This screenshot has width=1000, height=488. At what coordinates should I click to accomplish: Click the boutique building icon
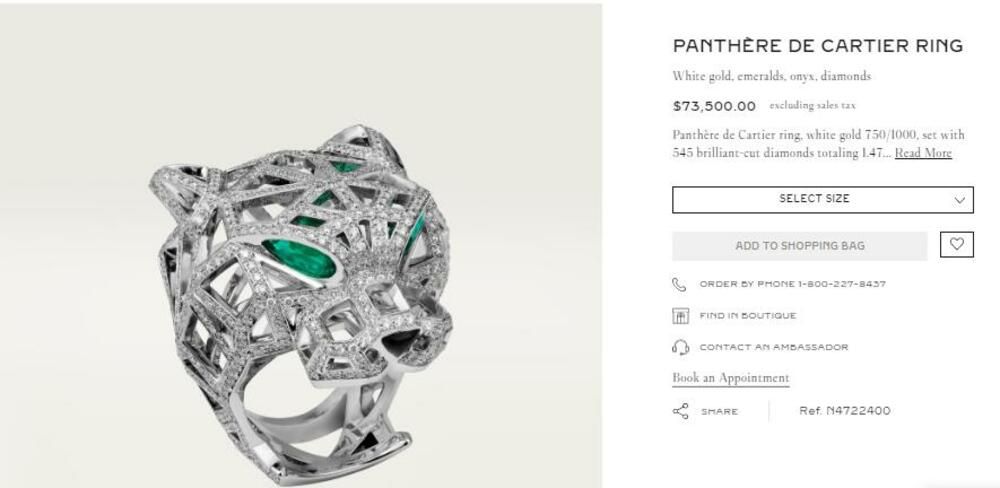click(680, 316)
